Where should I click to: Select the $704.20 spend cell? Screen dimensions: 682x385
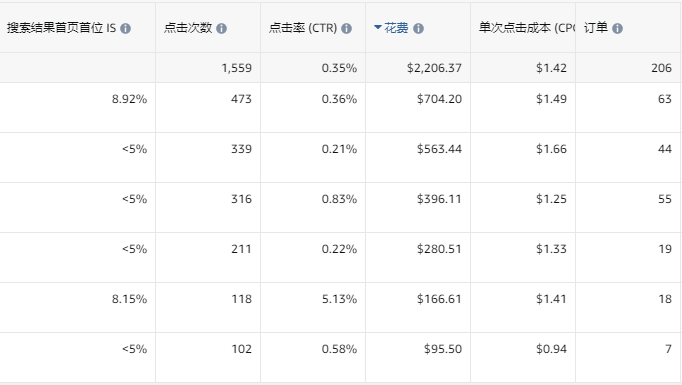pos(418,107)
